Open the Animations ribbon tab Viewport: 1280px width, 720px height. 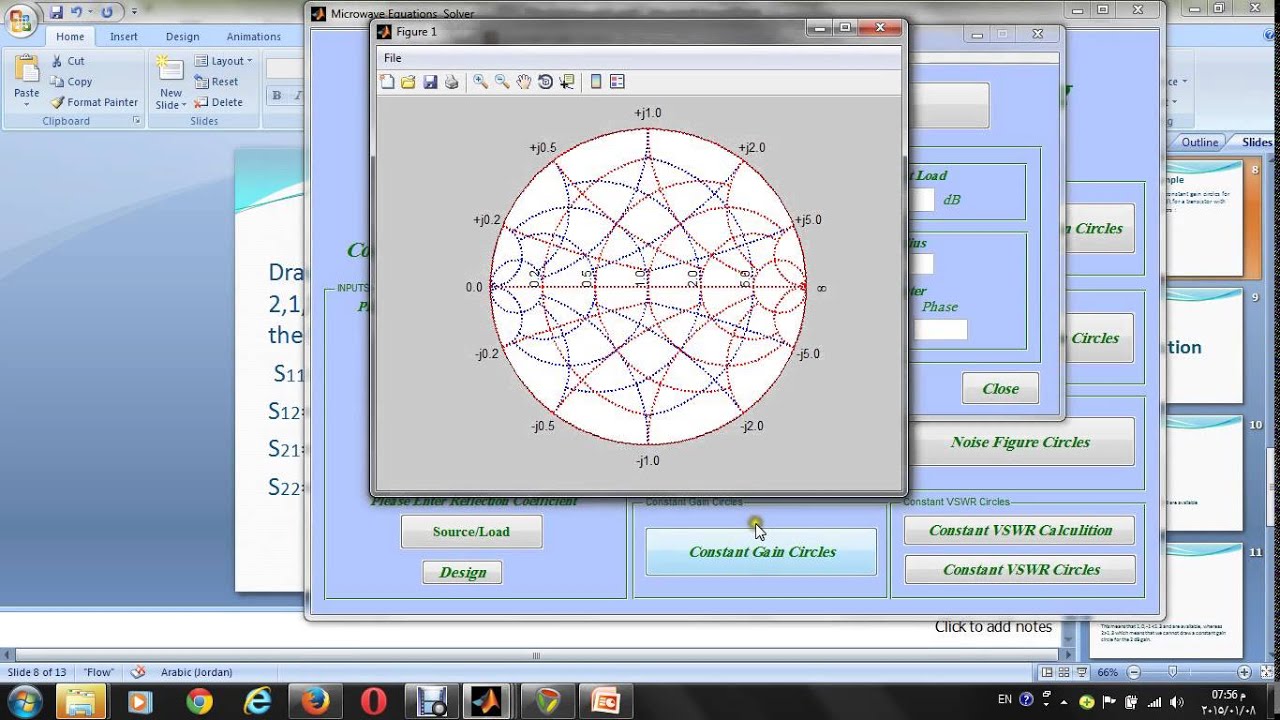click(254, 37)
